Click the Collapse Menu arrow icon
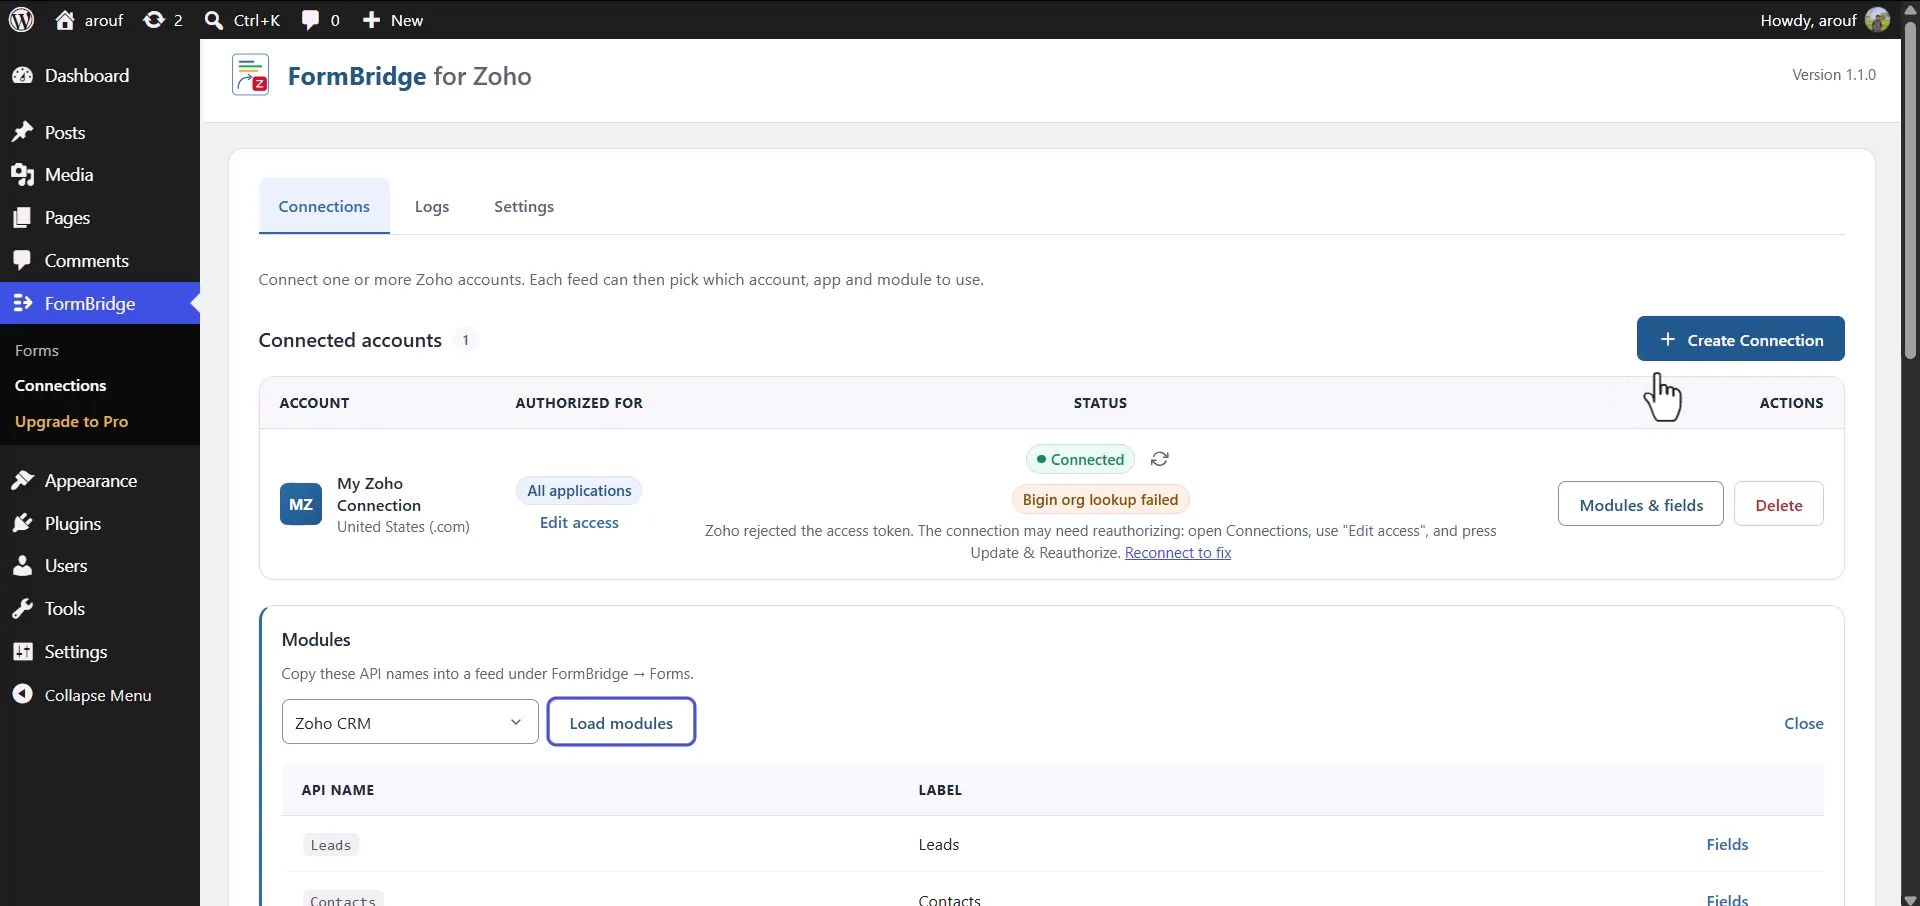 22,695
